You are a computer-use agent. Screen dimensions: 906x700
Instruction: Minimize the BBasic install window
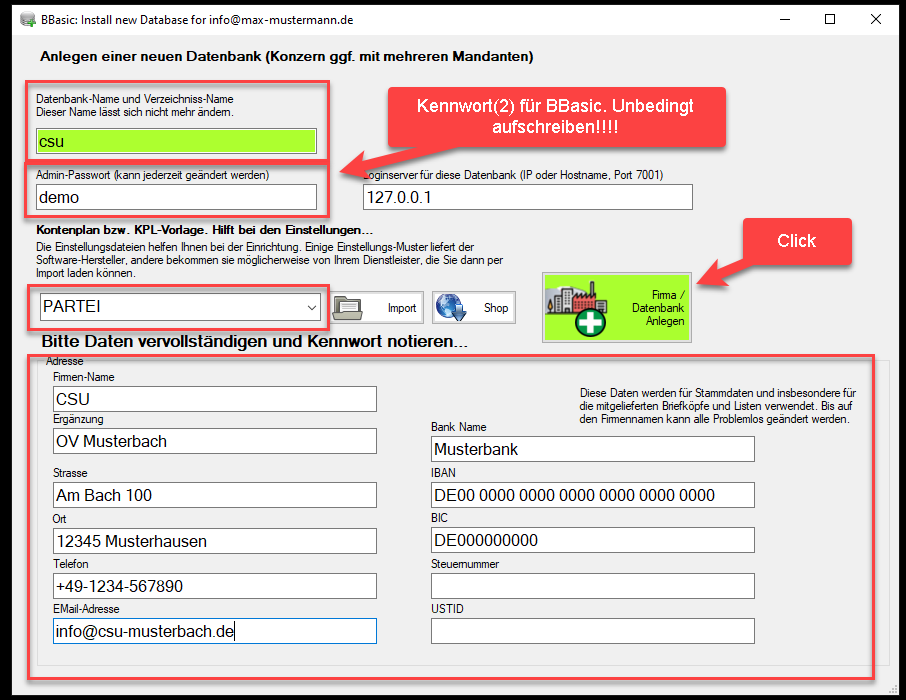[785, 20]
